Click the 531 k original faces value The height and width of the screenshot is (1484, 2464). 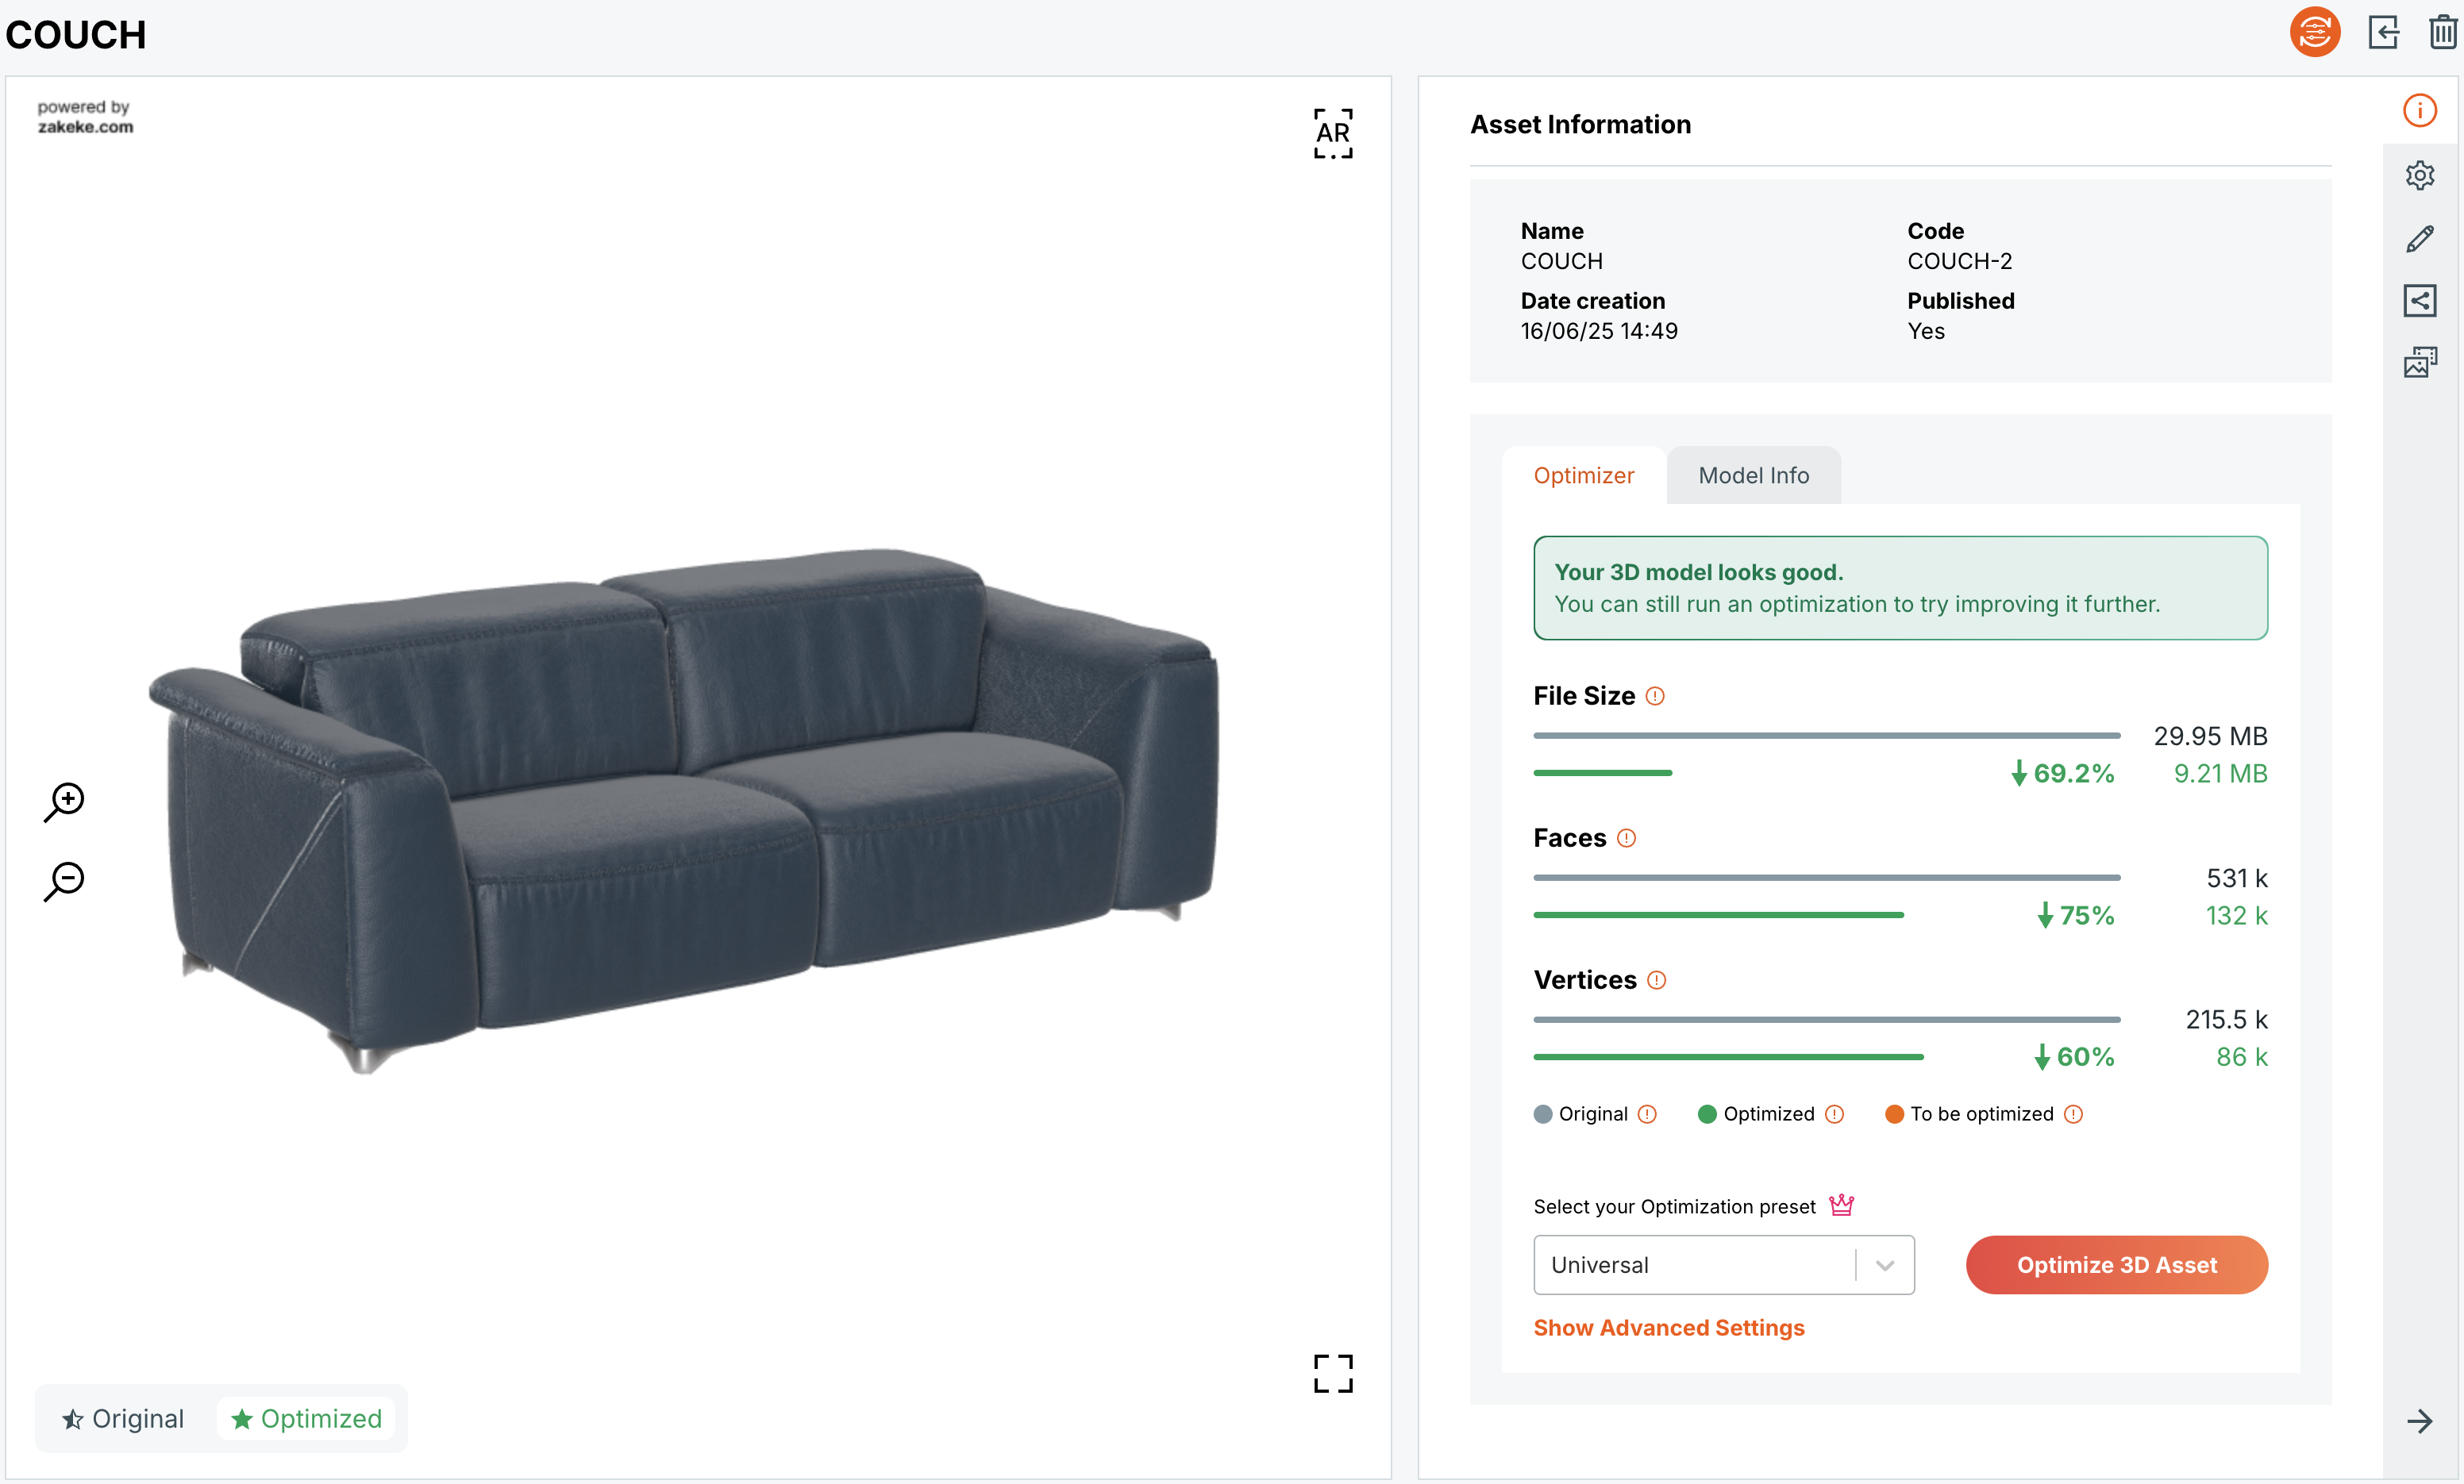click(2237, 878)
